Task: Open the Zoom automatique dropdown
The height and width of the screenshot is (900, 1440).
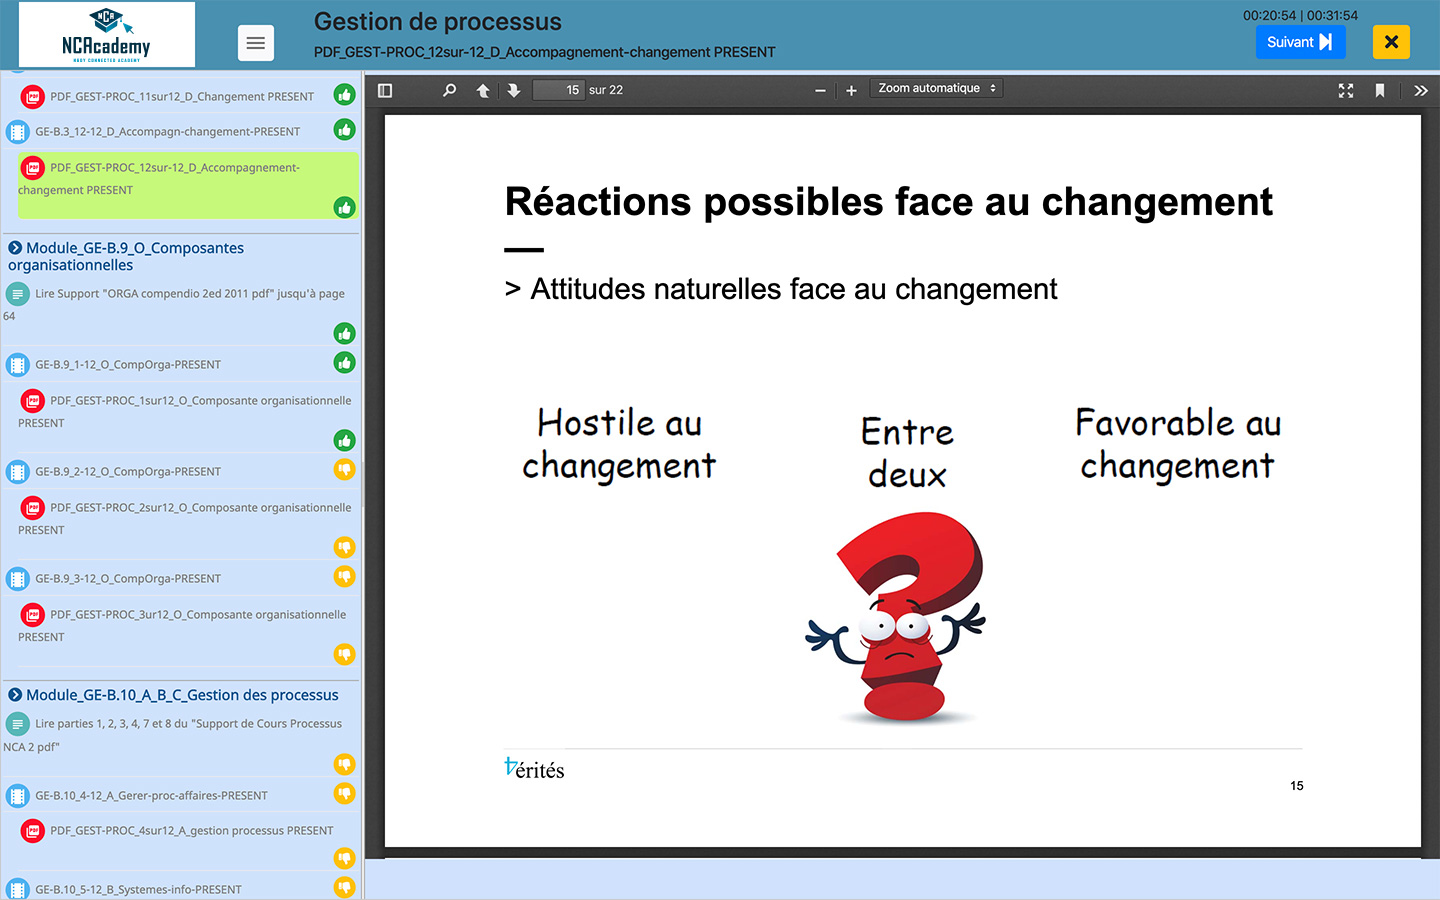Action: pyautogui.click(x=936, y=88)
